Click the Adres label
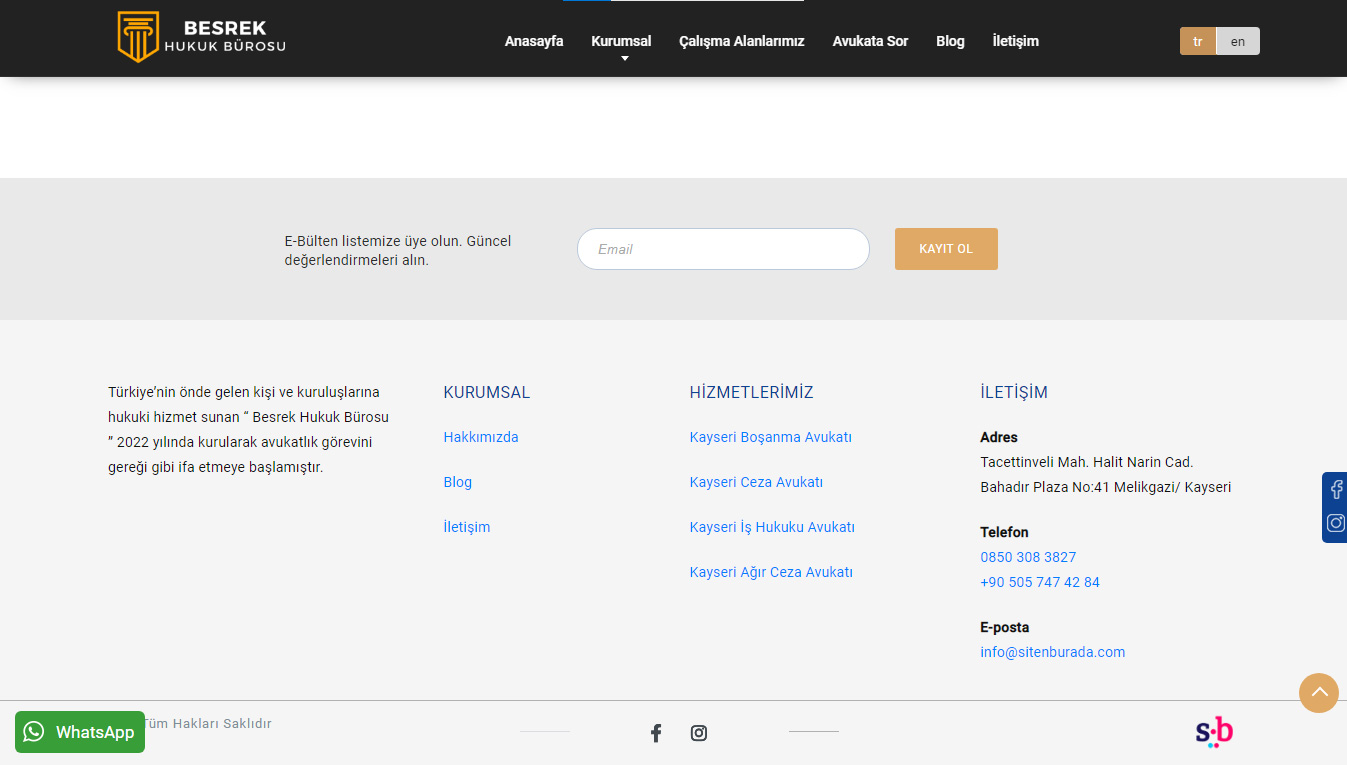 tap(999, 437)
